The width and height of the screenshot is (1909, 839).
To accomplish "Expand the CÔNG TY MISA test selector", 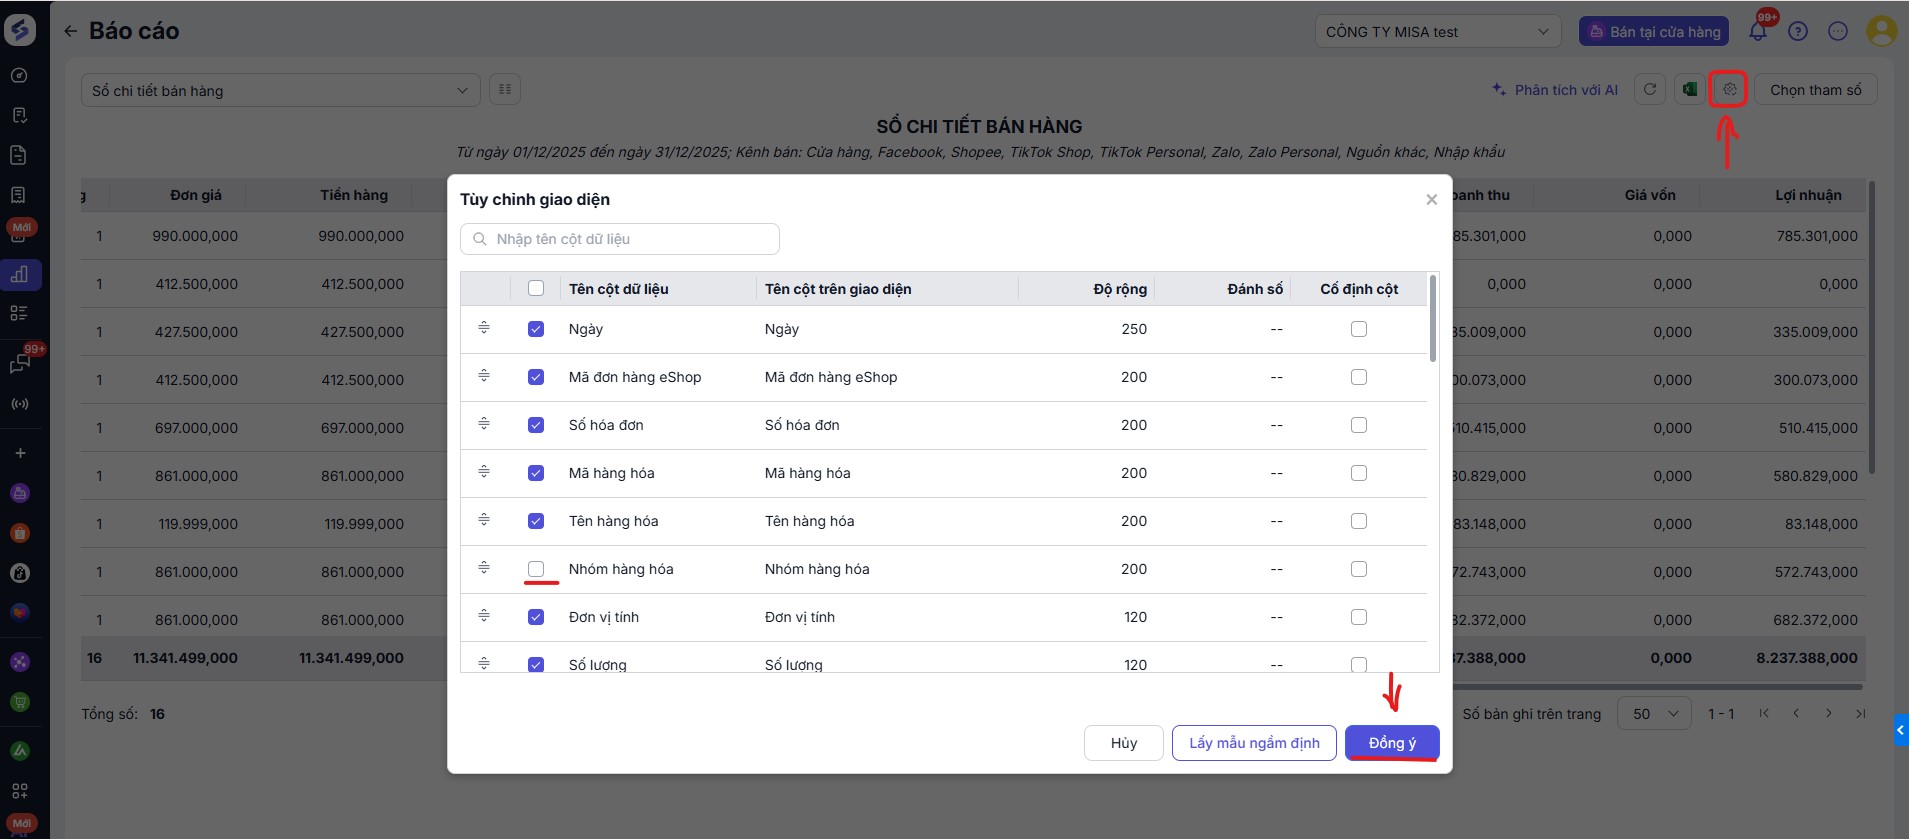I will [x=1437, y=32].
